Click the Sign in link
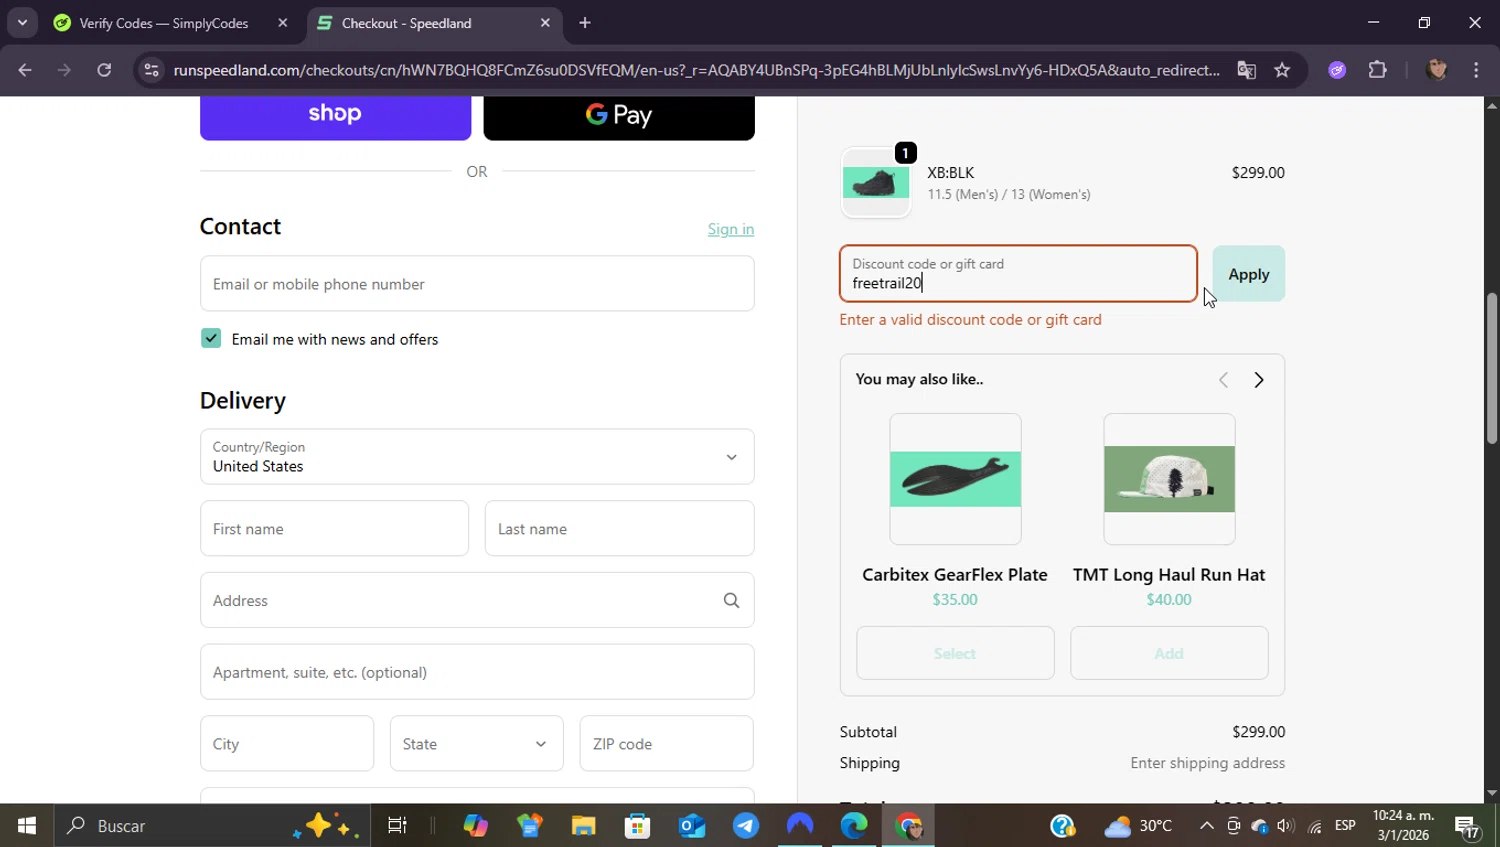This screenshot has width=1500, height=847. (731, 229)
